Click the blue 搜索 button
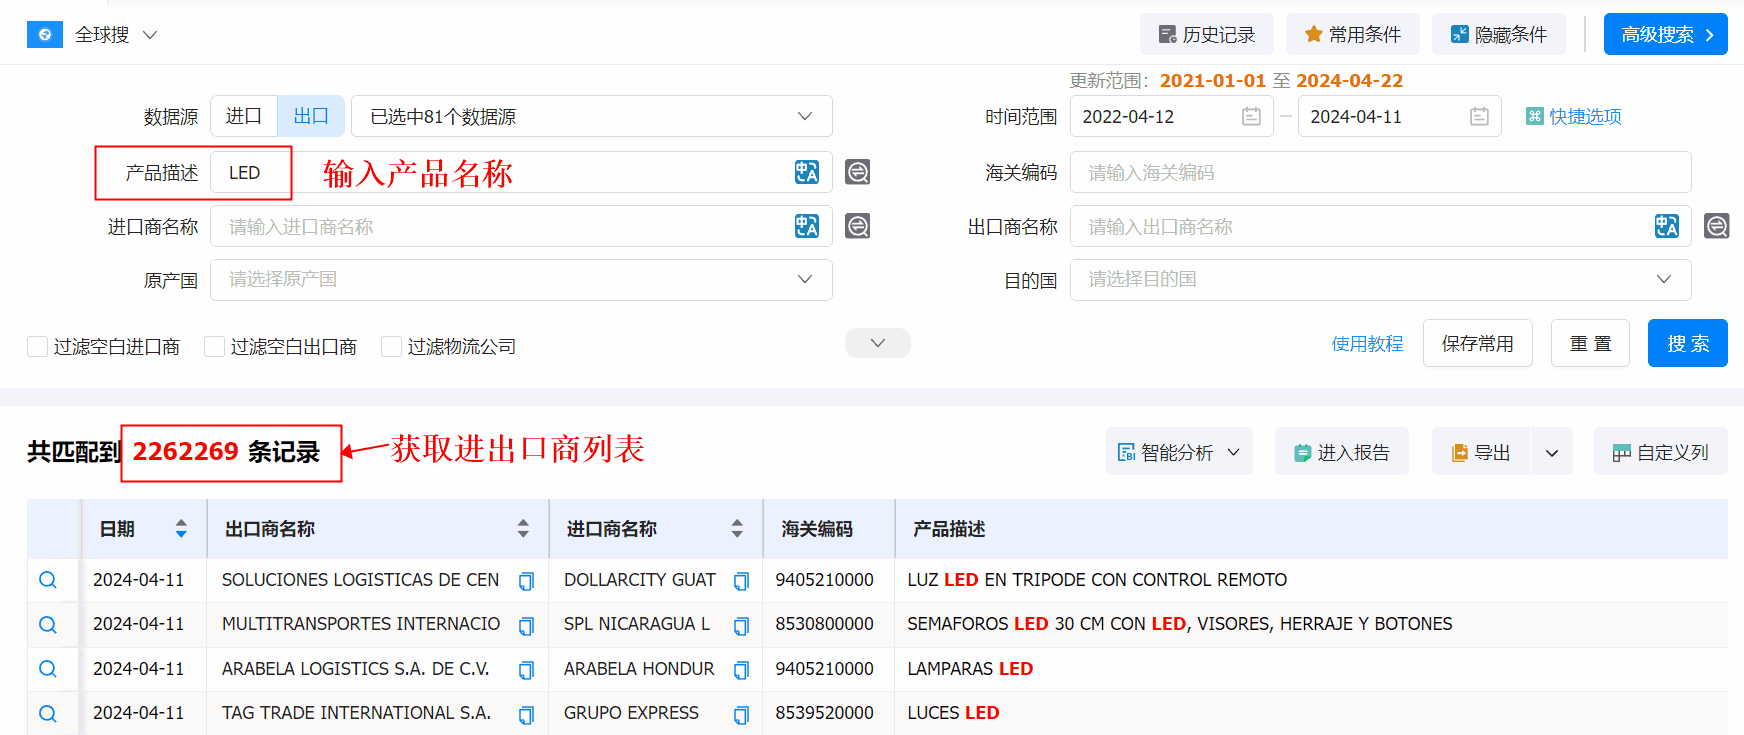This screenshot has width=1744, height=735. click(1687, 344)
